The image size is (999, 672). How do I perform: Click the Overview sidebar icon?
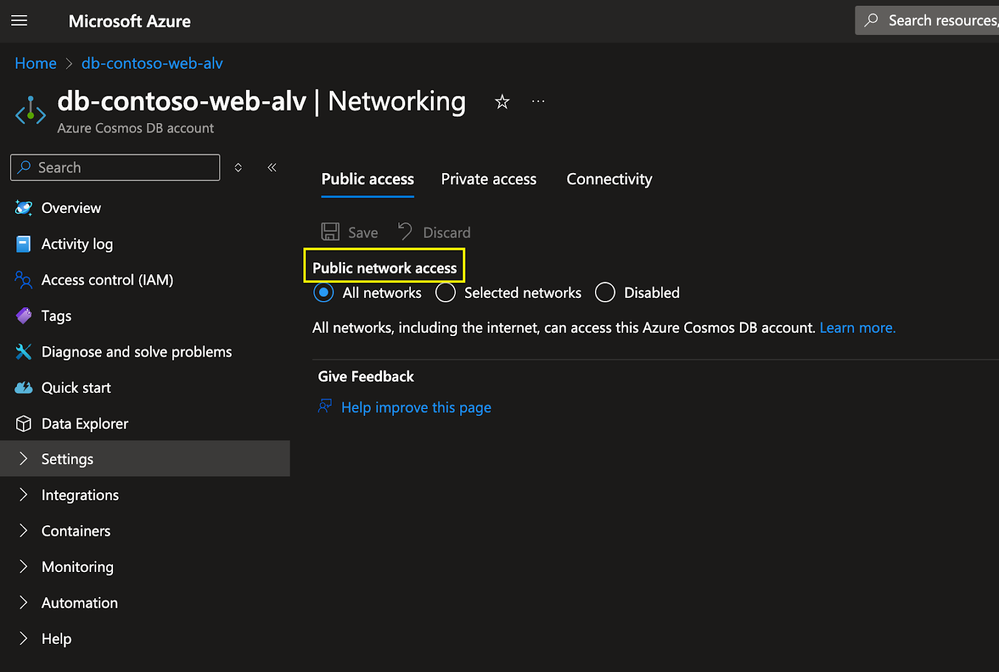point(24,208)
